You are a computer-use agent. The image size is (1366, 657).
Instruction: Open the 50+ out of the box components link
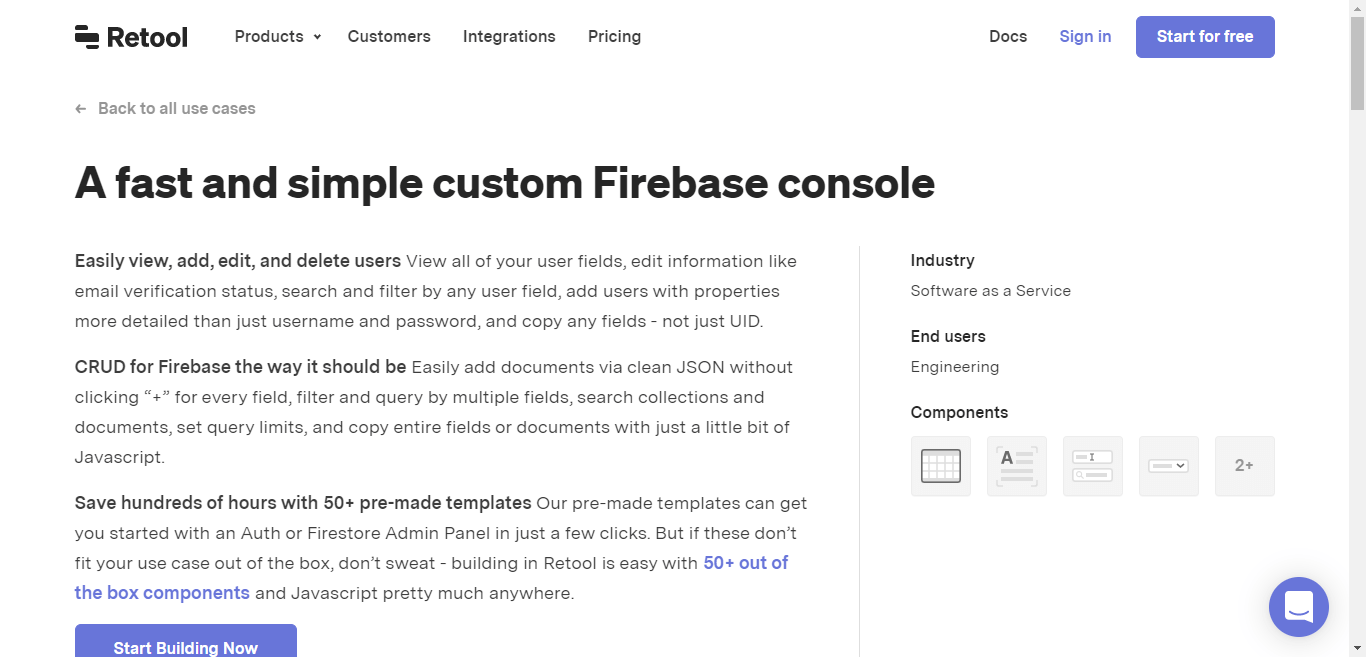tap(746, 563)
